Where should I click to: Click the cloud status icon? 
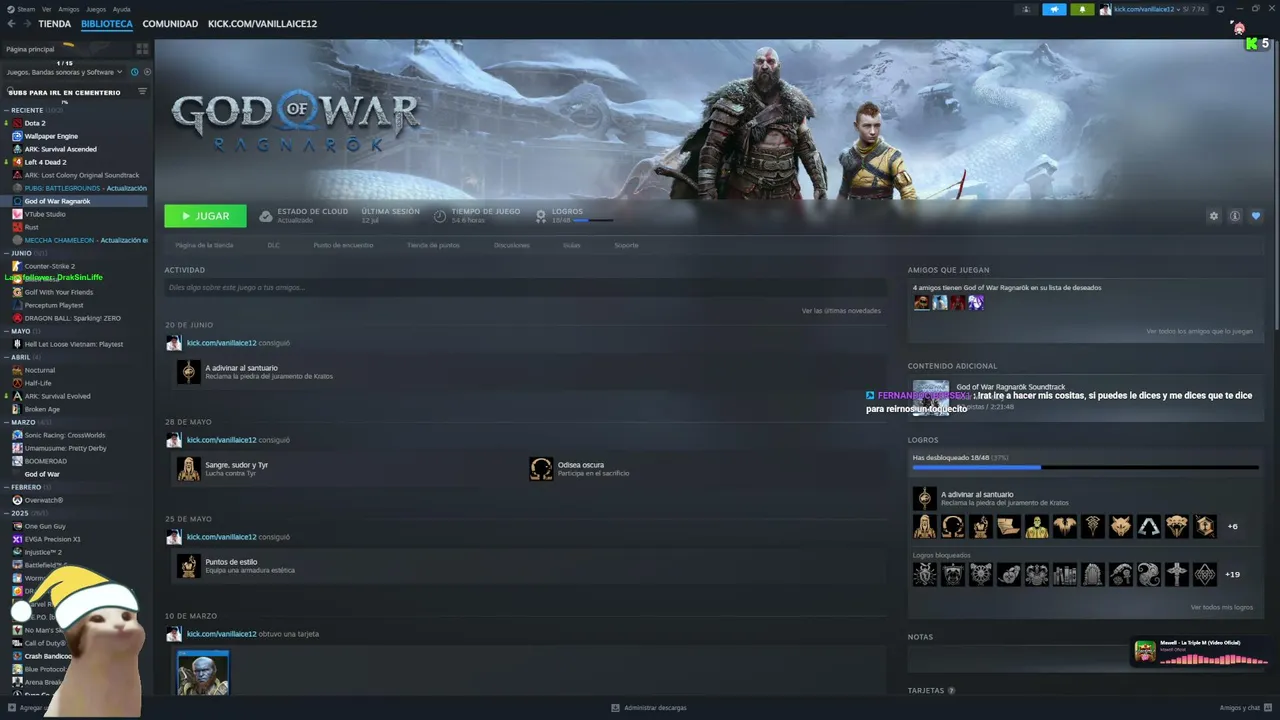click(x=265, y=216)
